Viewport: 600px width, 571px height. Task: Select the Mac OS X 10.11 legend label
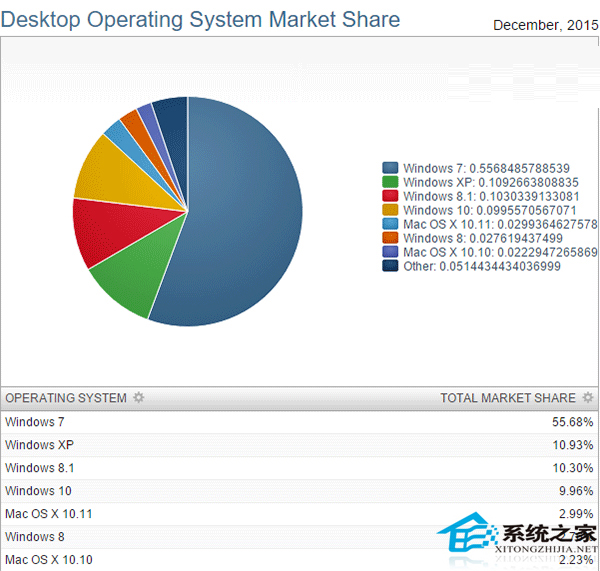pyautogui.click(x=501, y=224)
